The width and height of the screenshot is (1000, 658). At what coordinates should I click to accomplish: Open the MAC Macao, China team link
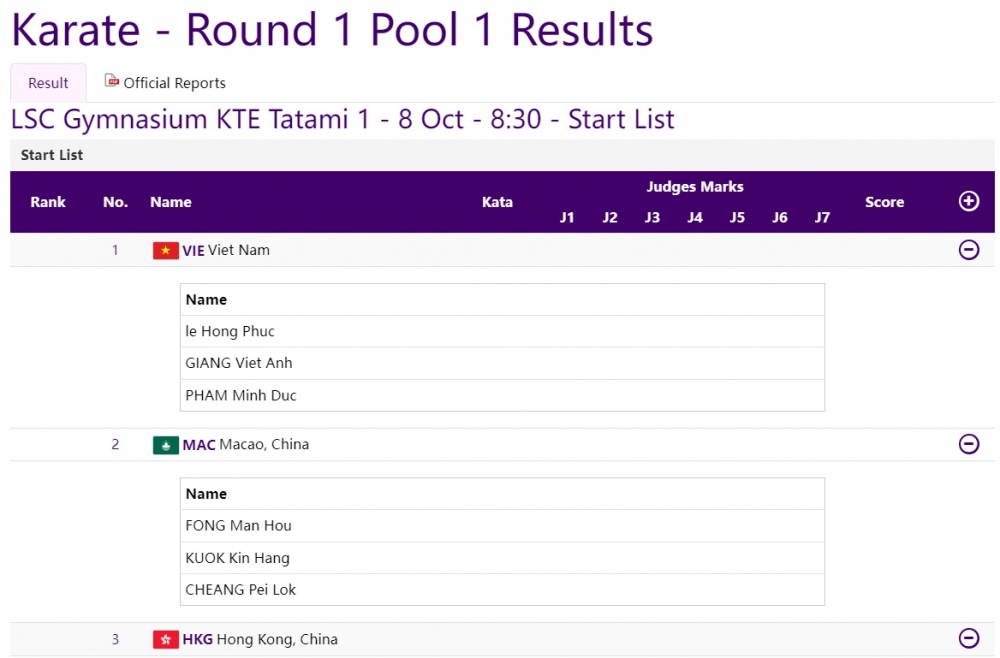[246, 445]
